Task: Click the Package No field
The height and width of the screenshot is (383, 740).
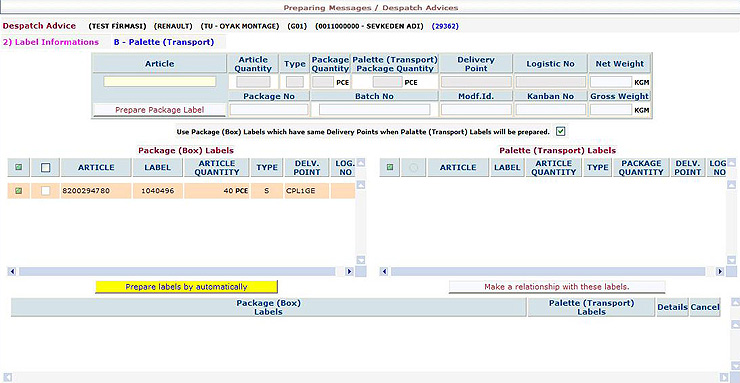Action: coord(269,110)
